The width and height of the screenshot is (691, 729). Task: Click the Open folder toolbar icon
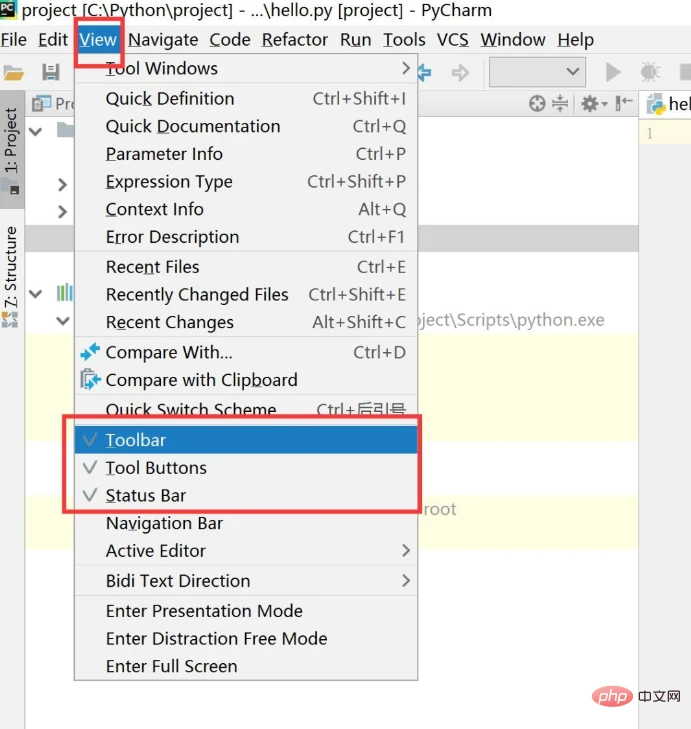[x=13, y=73]
